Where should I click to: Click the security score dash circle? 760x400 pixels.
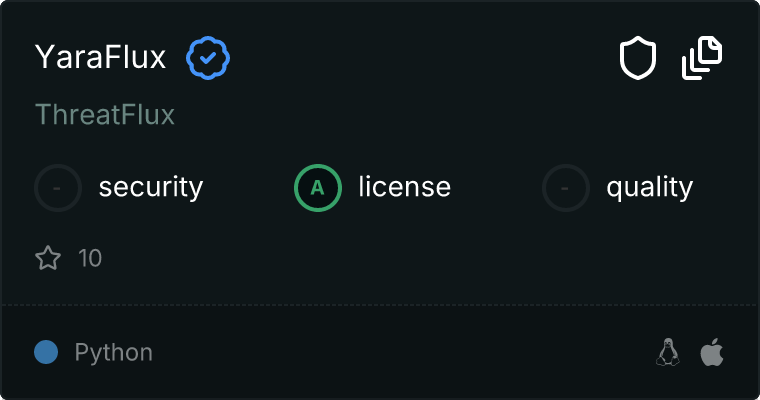click(x=58, y=187)
